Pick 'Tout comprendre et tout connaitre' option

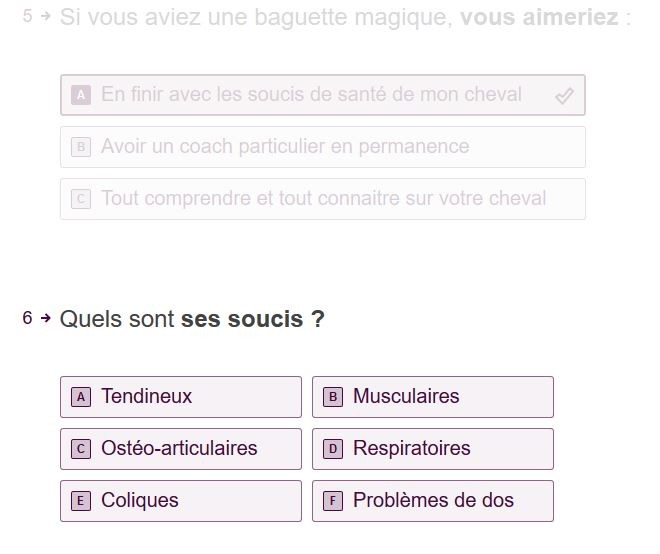point(323,199)
